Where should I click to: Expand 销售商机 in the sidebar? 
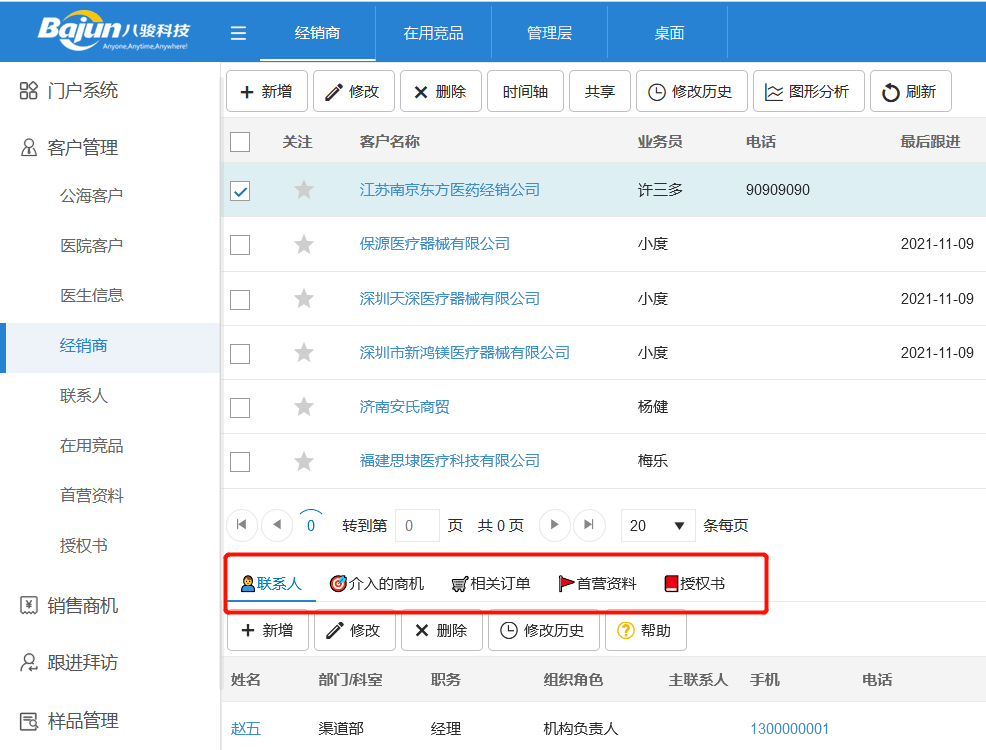(x=82, y=605)
